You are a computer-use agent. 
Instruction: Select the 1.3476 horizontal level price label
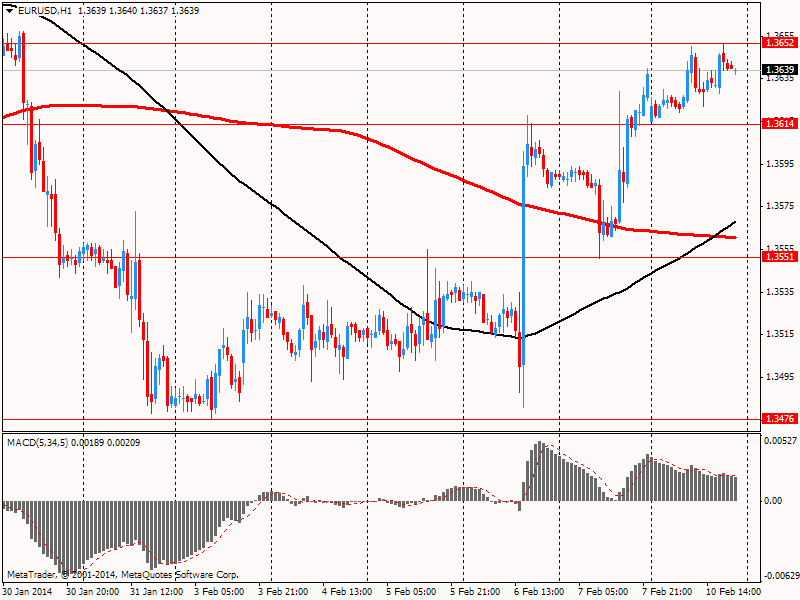click(779, 419)
